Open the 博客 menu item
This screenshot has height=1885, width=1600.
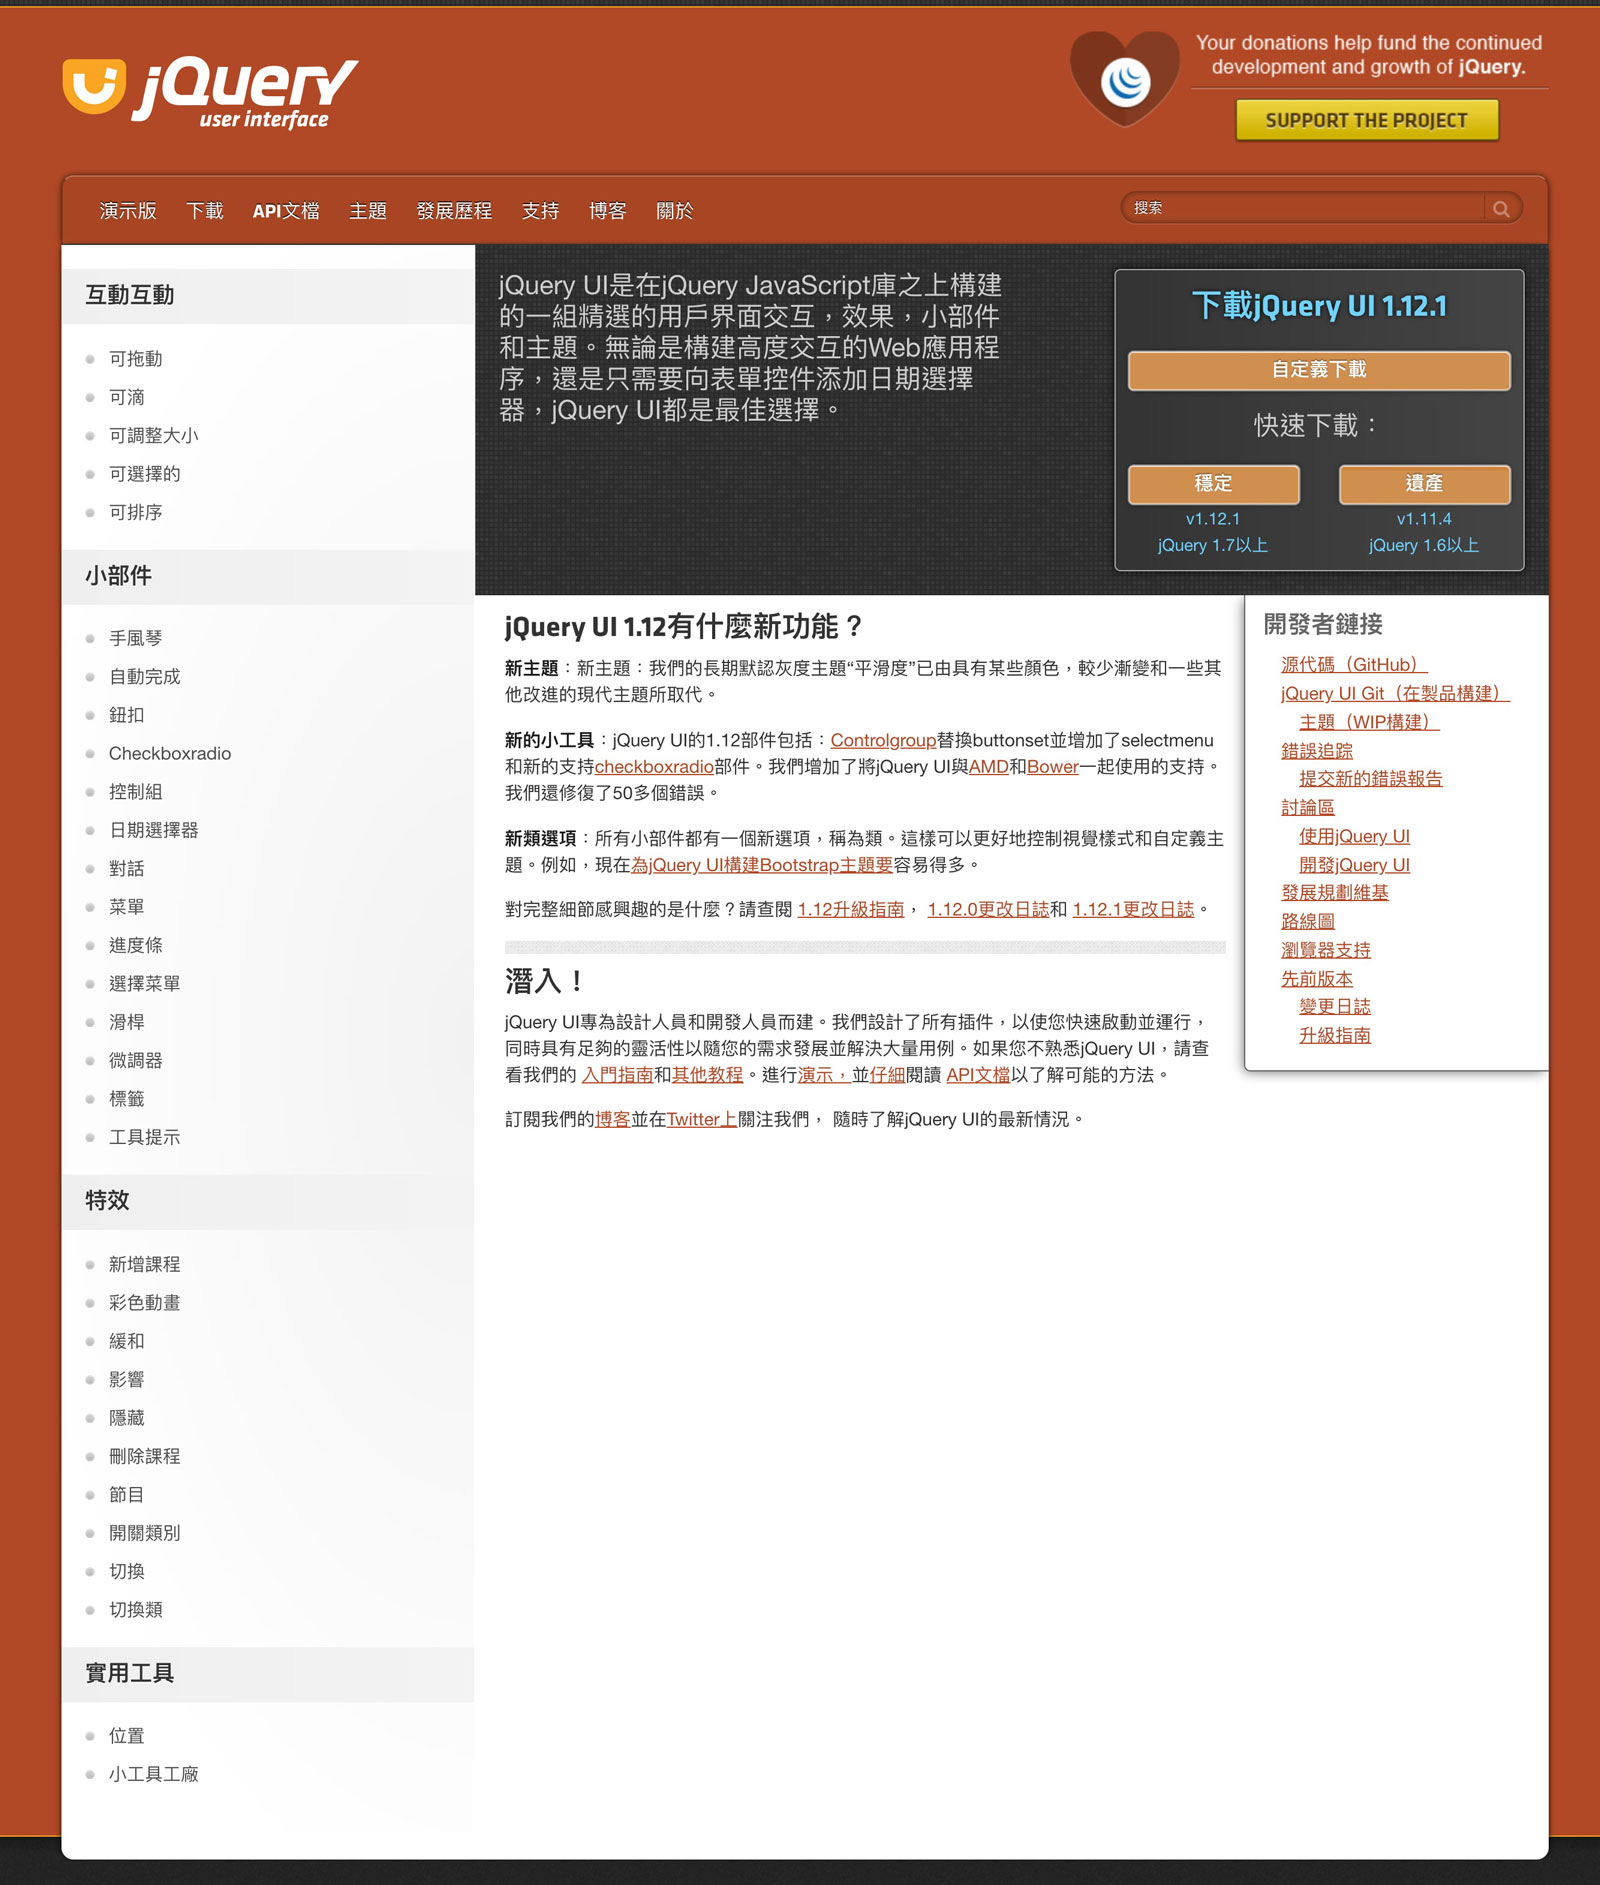(607, 211)
